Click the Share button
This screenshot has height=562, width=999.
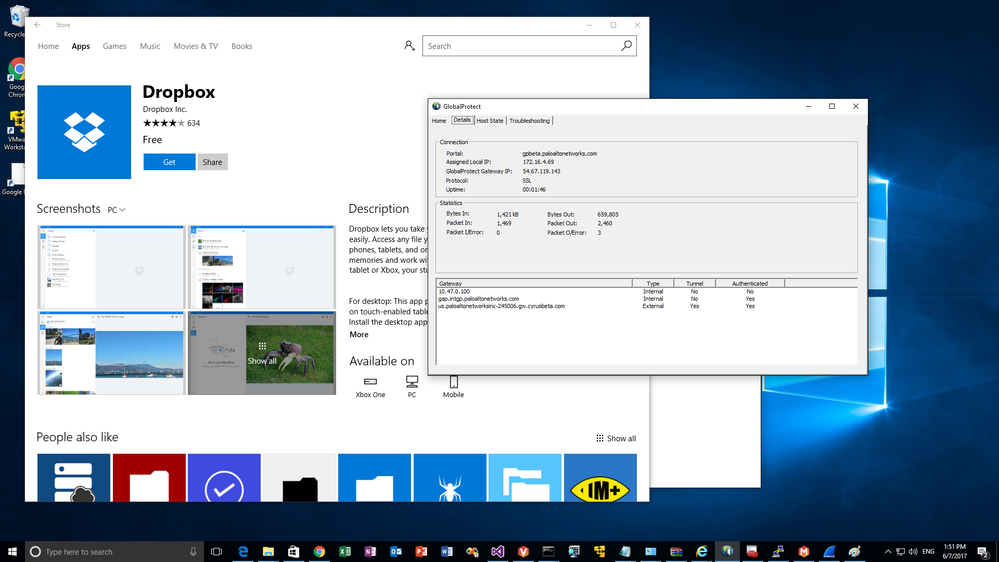[212, 162]
